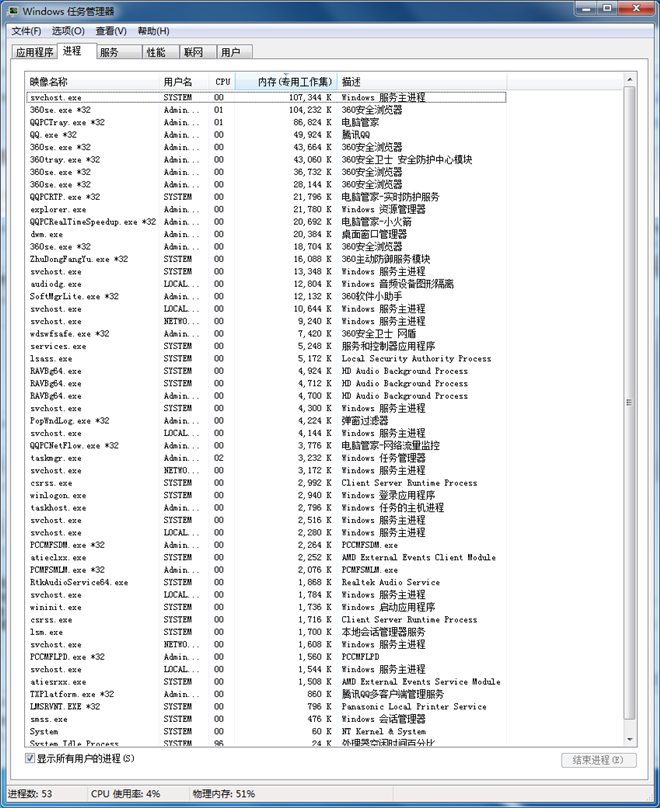Click the 物理内存: 51% status entry

[x=224, y=794]
